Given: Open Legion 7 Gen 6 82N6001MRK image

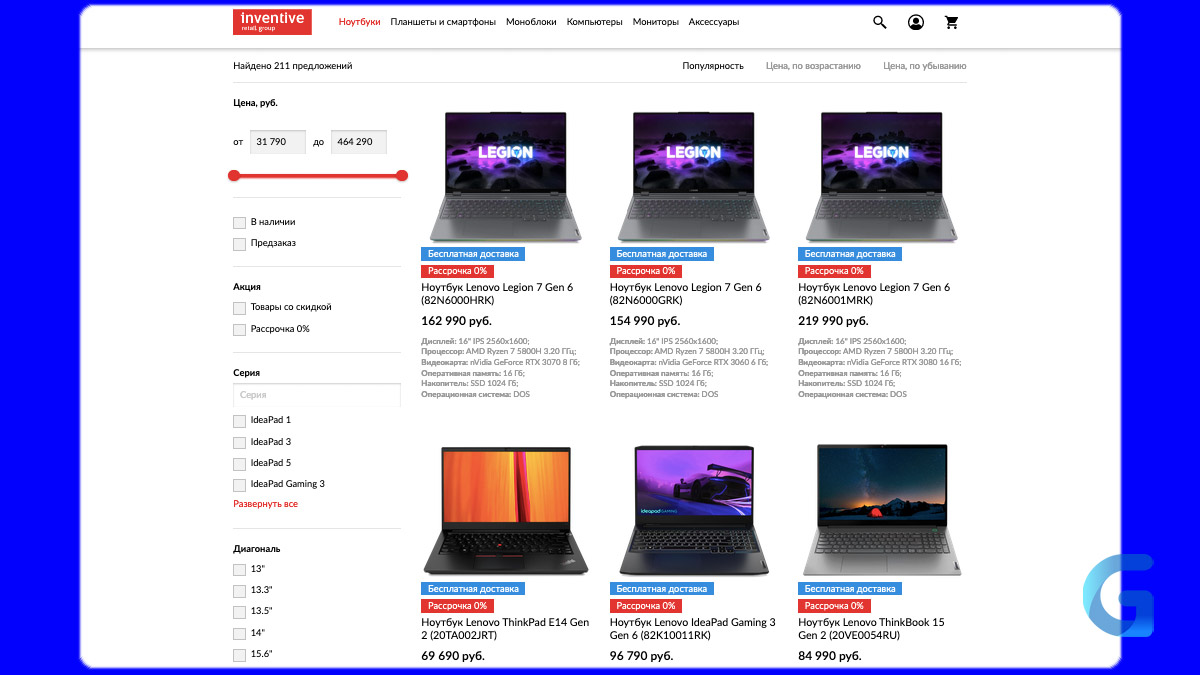Looking at the screenshot, I should pos(881,176).
